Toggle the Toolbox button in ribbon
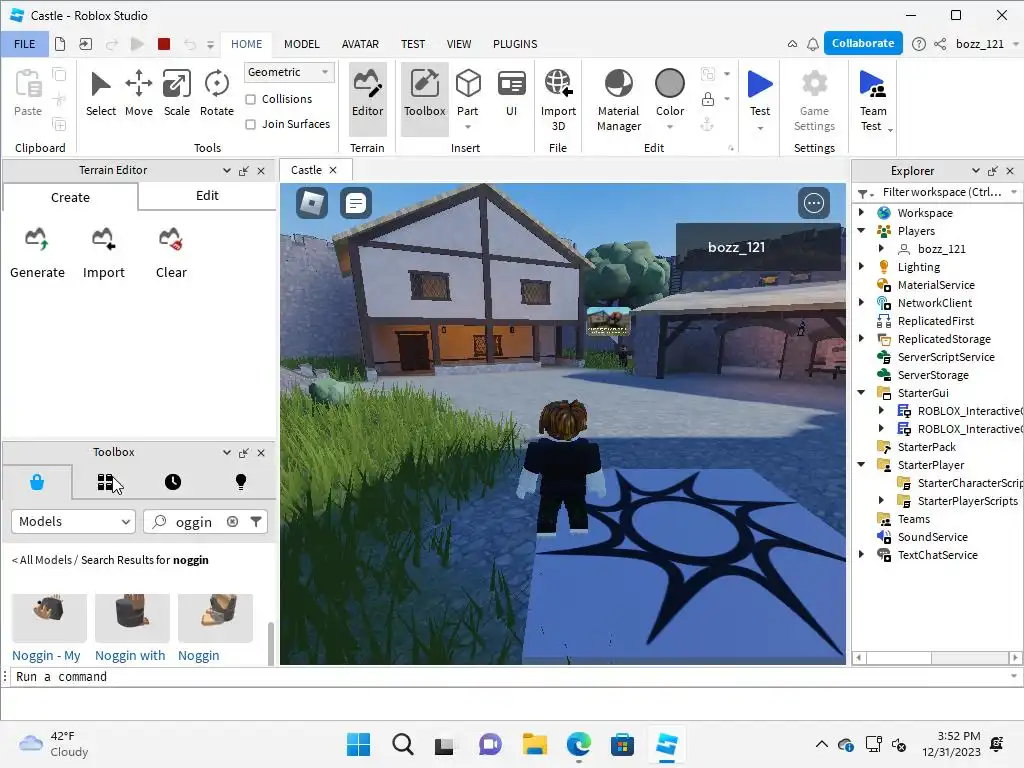This screenshot has height=768, width=1024. [x=424, y=98]
